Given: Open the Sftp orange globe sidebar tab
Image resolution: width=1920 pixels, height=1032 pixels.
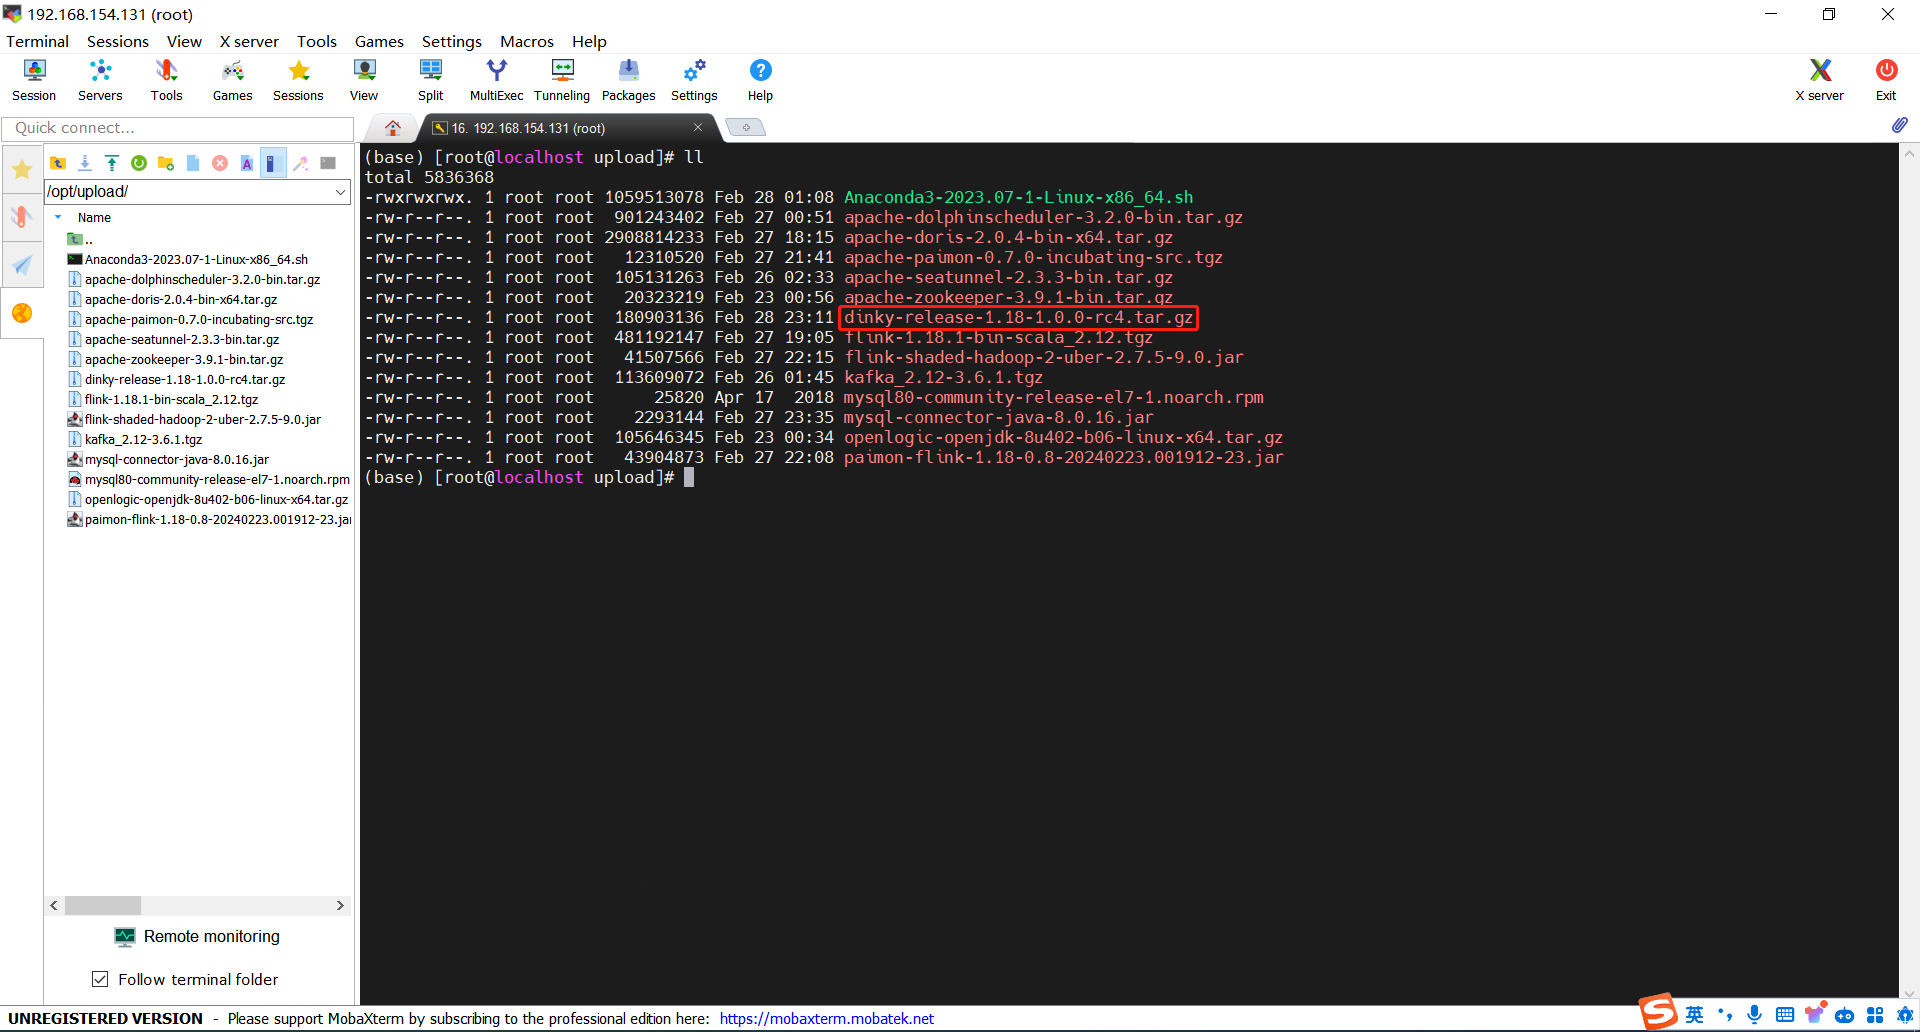Looking at the screenshot, I should (x=21, y=313).
